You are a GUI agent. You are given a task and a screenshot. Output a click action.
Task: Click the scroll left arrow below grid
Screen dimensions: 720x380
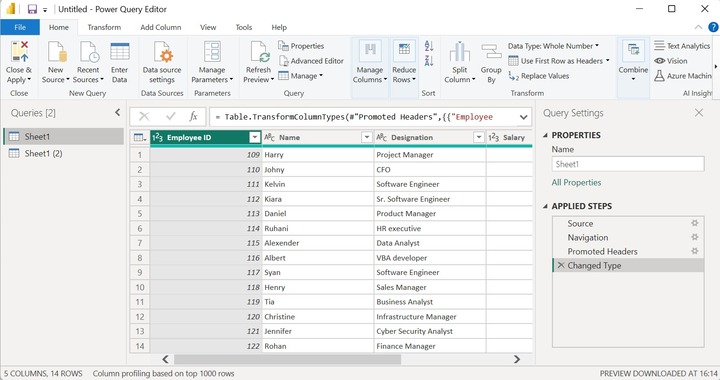coord(165,359)
